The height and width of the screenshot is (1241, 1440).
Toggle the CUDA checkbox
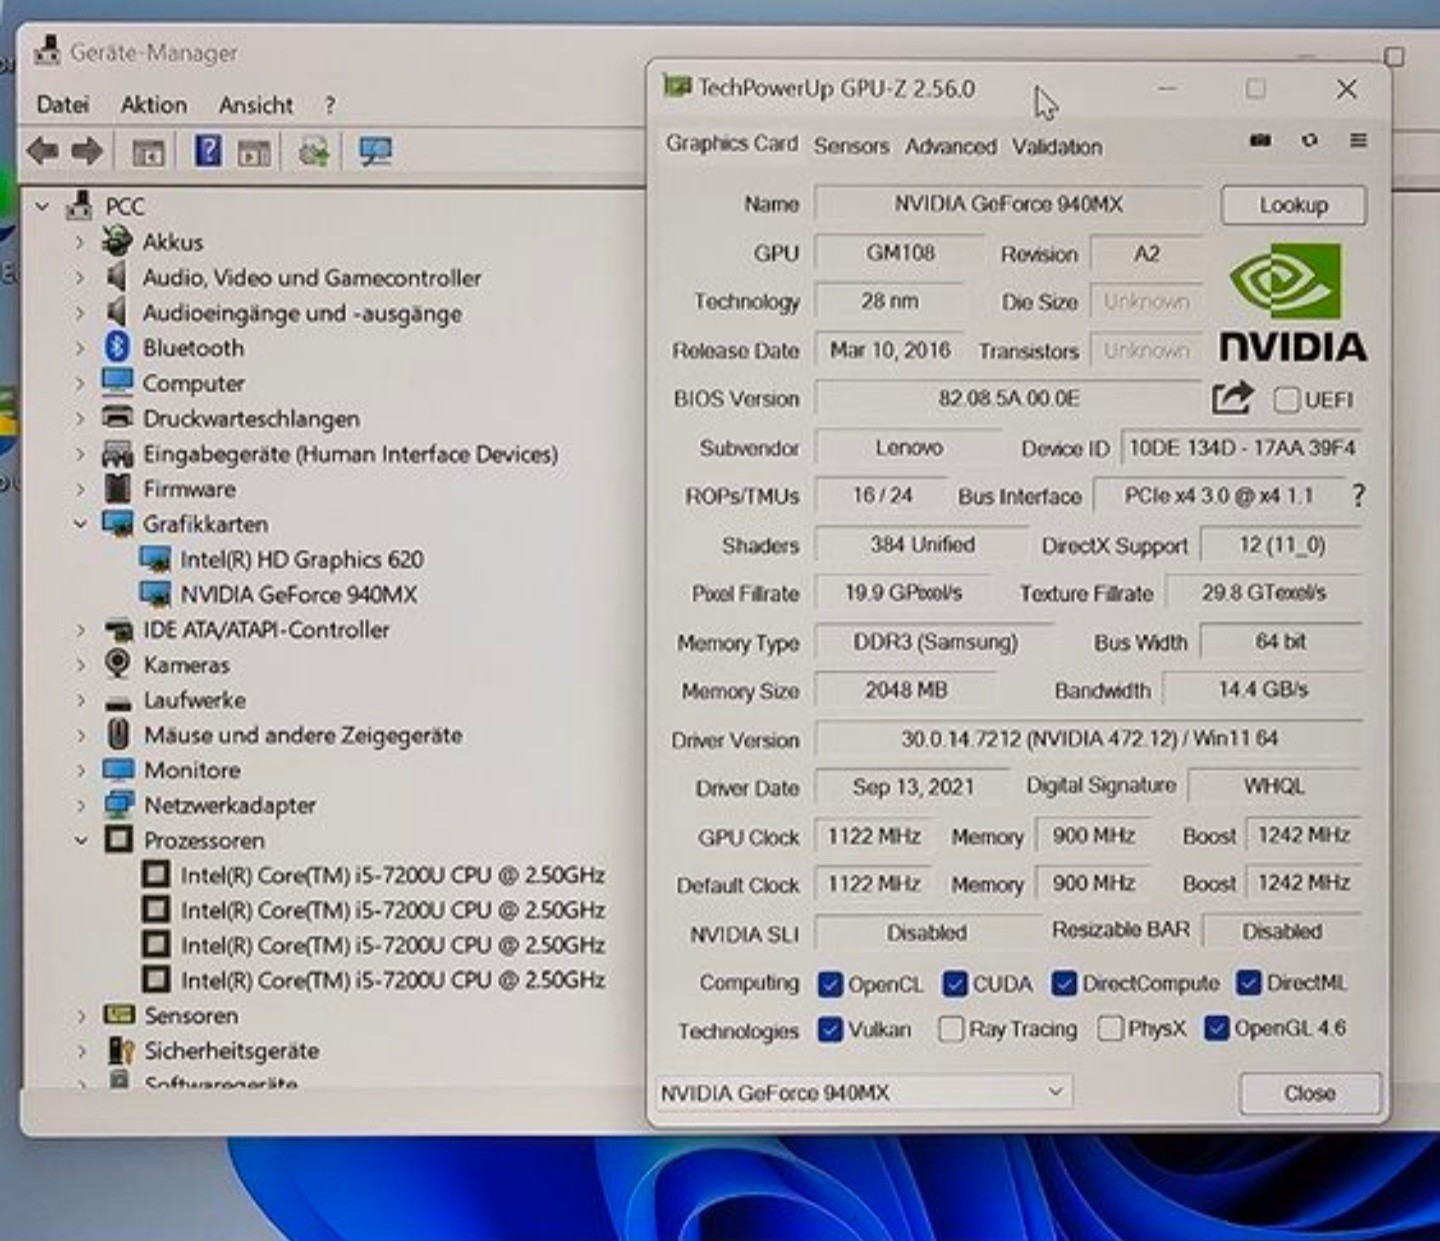[x=955, y=984]
